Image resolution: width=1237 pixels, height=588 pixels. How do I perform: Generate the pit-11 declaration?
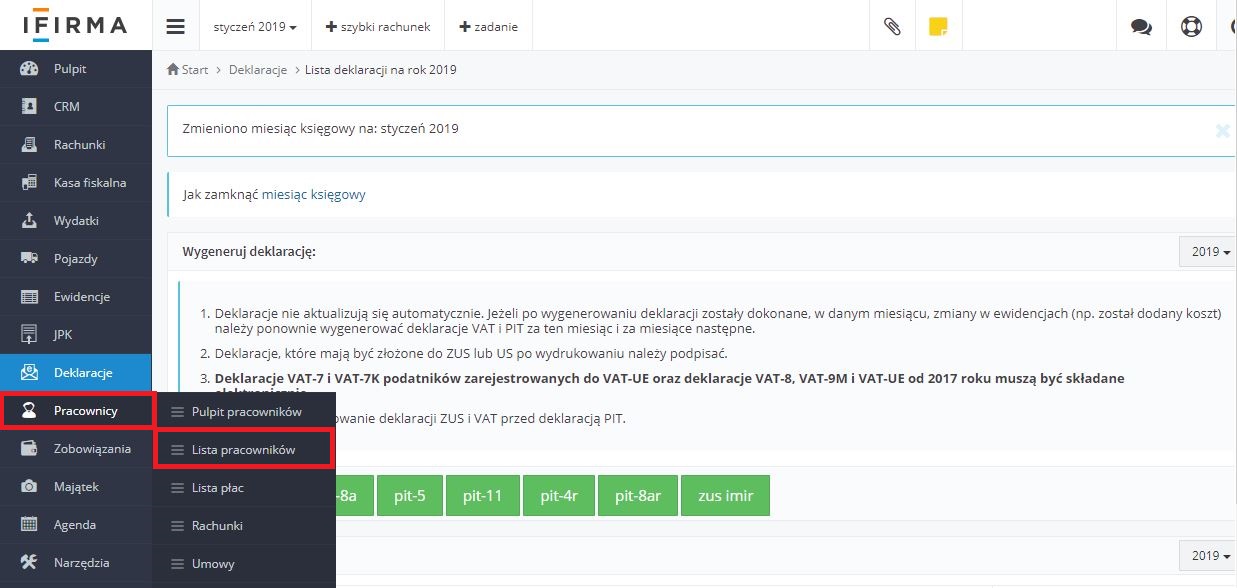point(482,495)
